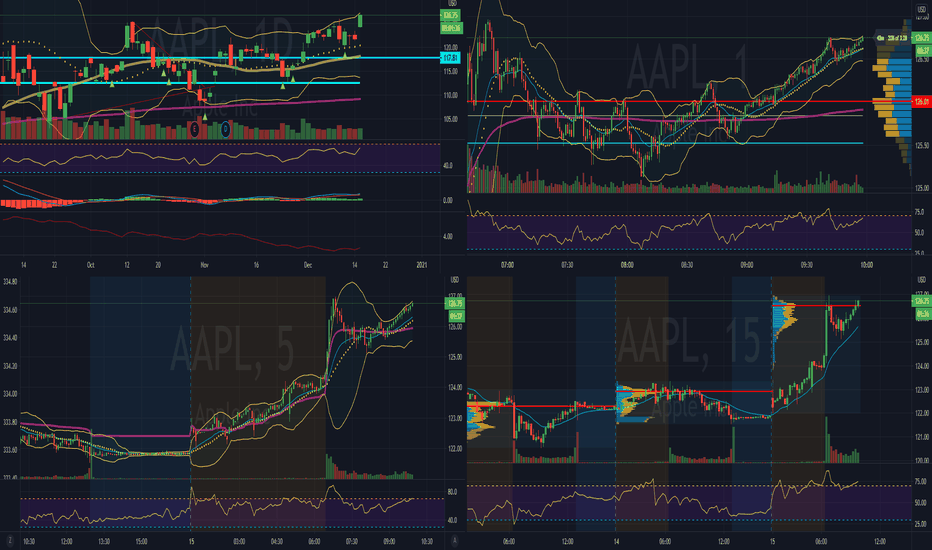Screen dimensions: 932x550
Task: Click the green last-price label on 15-minute chart
Action: [x=921, y=301]
